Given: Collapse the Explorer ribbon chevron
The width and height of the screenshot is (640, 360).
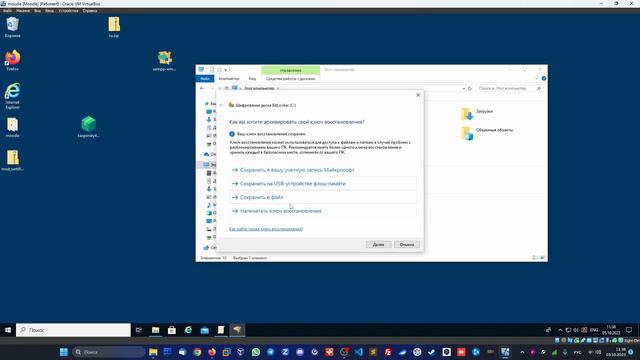Looking at the screenshot, I should [x=536, y=78].
